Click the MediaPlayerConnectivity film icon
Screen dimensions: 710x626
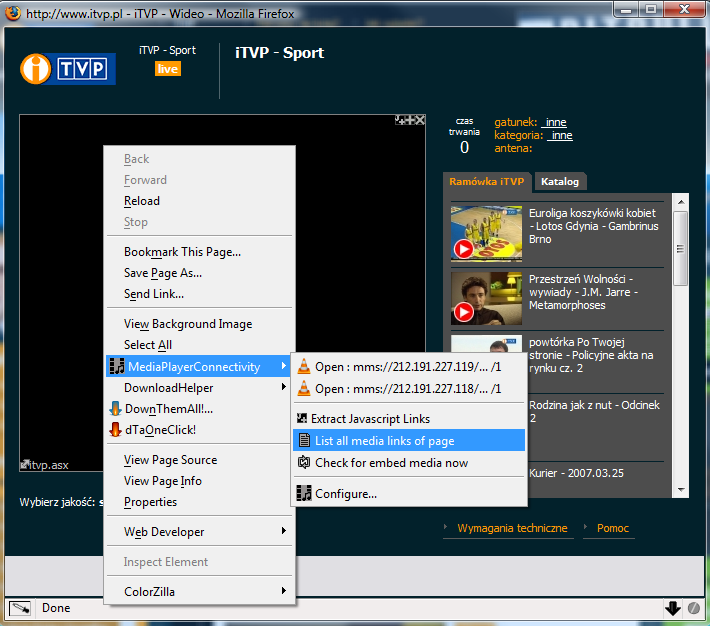(x=116, y=367)
